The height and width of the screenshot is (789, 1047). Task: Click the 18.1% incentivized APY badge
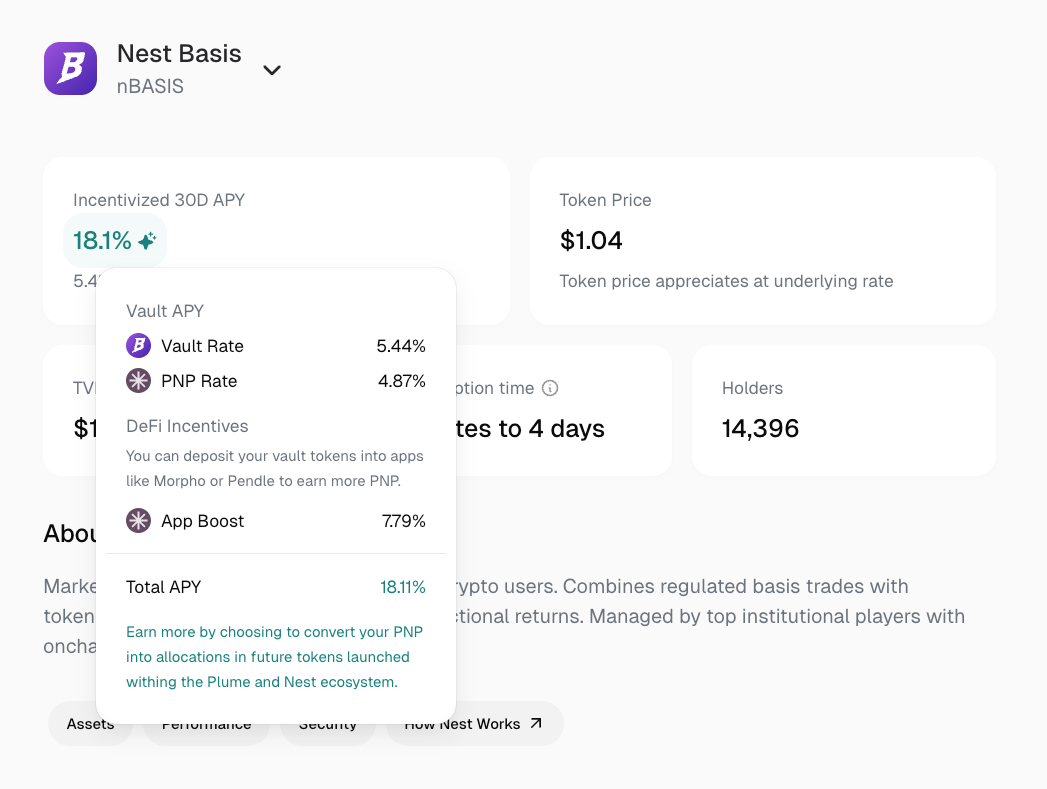(x=115, y=240)
